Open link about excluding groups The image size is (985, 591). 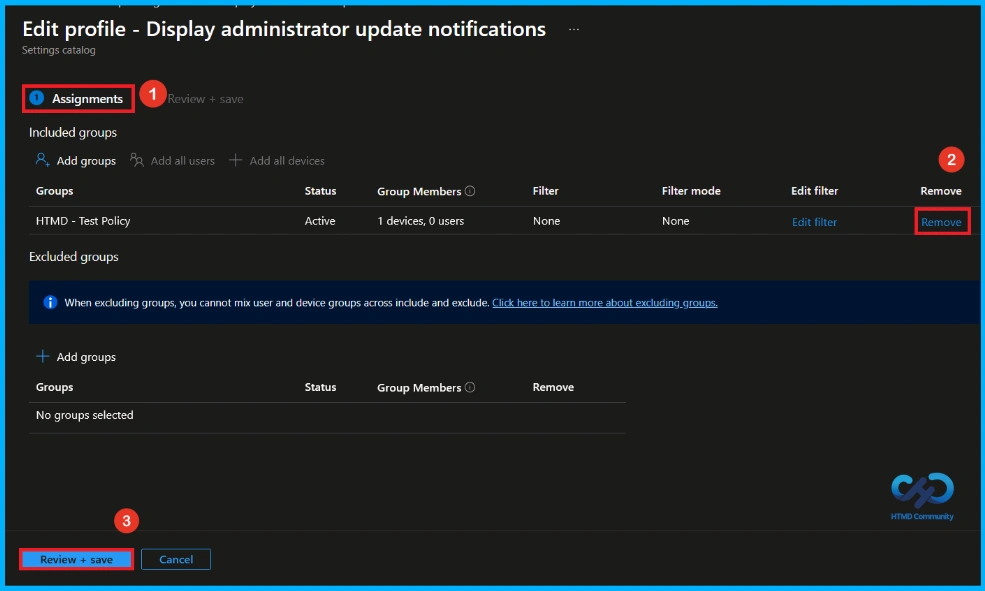pos(604,303)
